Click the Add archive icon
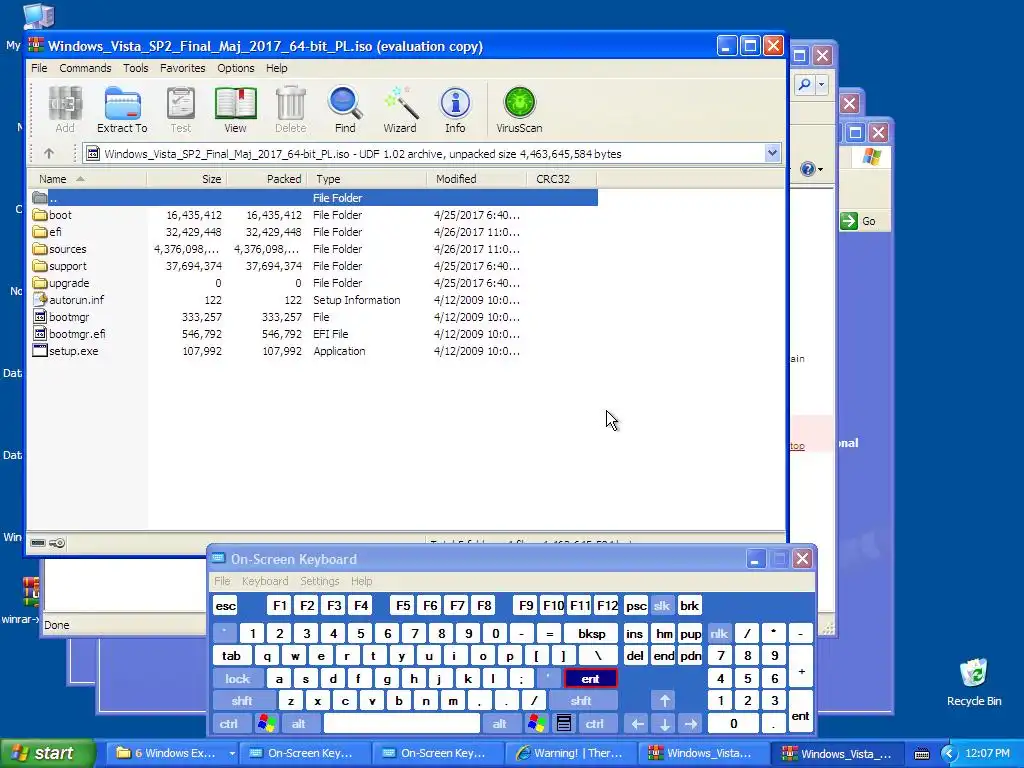This screenshot has height=768, width=1024. coord(65,110)
